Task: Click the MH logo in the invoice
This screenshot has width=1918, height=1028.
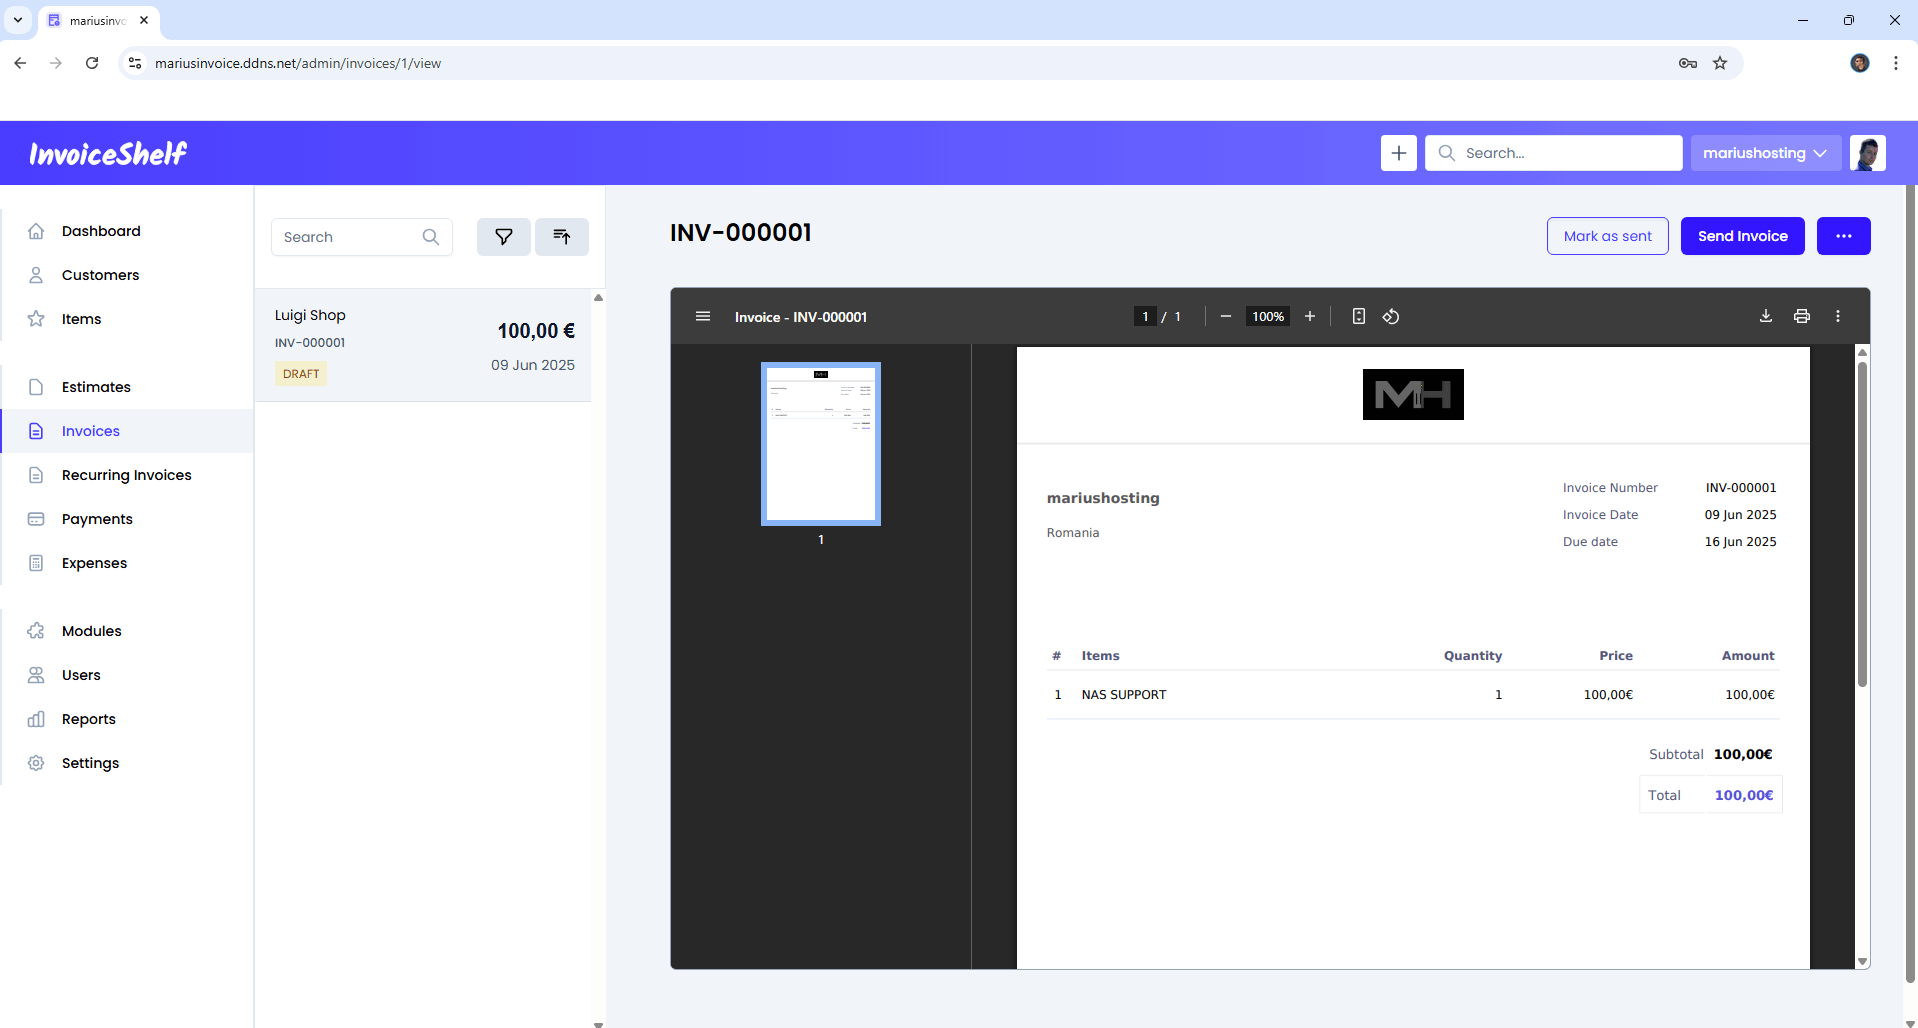Action: click(1413, 394)
